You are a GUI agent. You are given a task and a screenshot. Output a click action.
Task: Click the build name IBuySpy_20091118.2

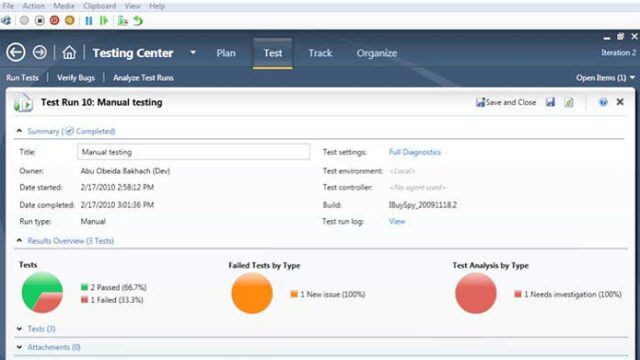tap(423, 205)
